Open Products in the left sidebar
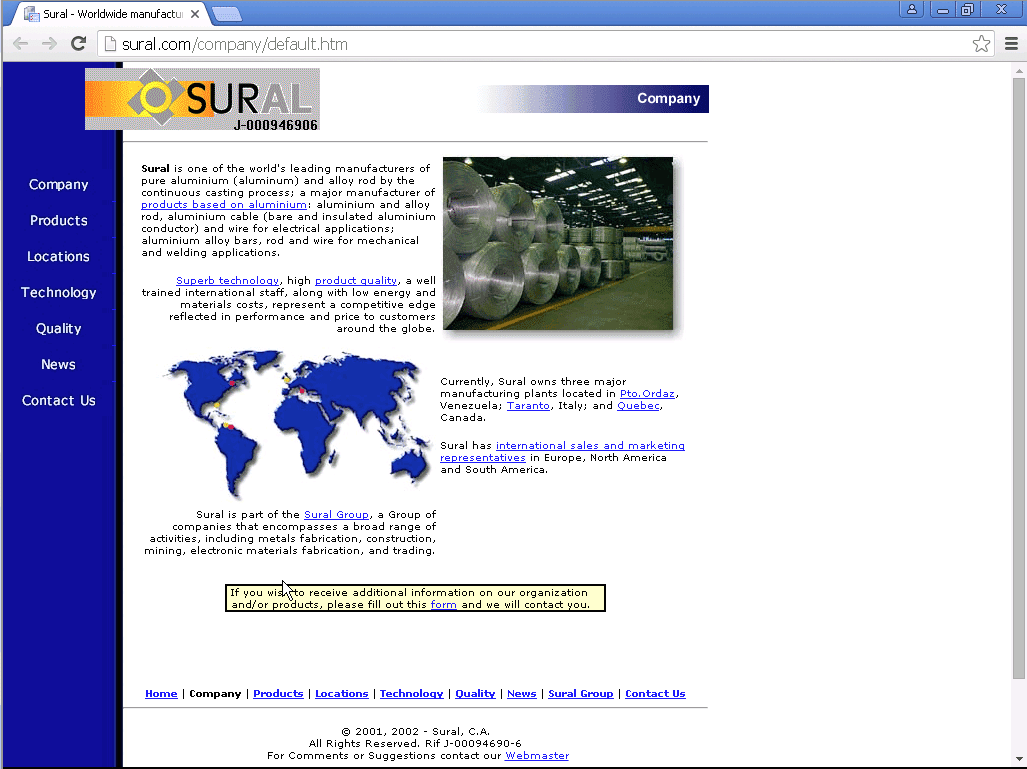 click(x=58, y=221)
